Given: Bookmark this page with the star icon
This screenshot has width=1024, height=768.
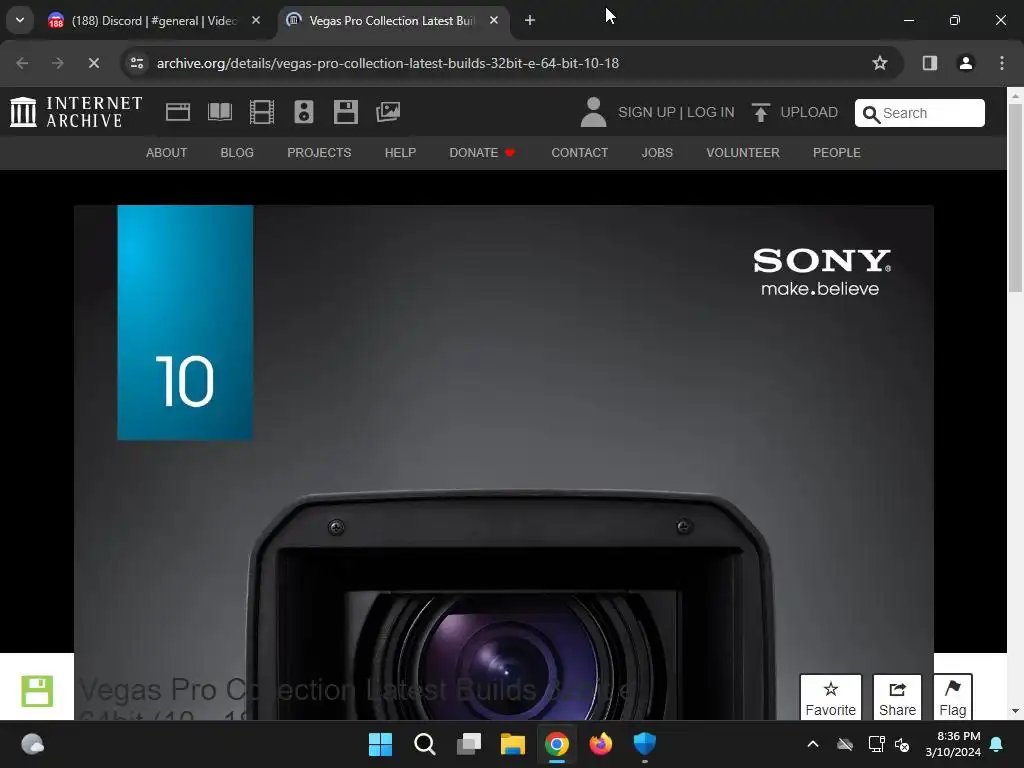Looking at the screenshot, I should 880,63.
